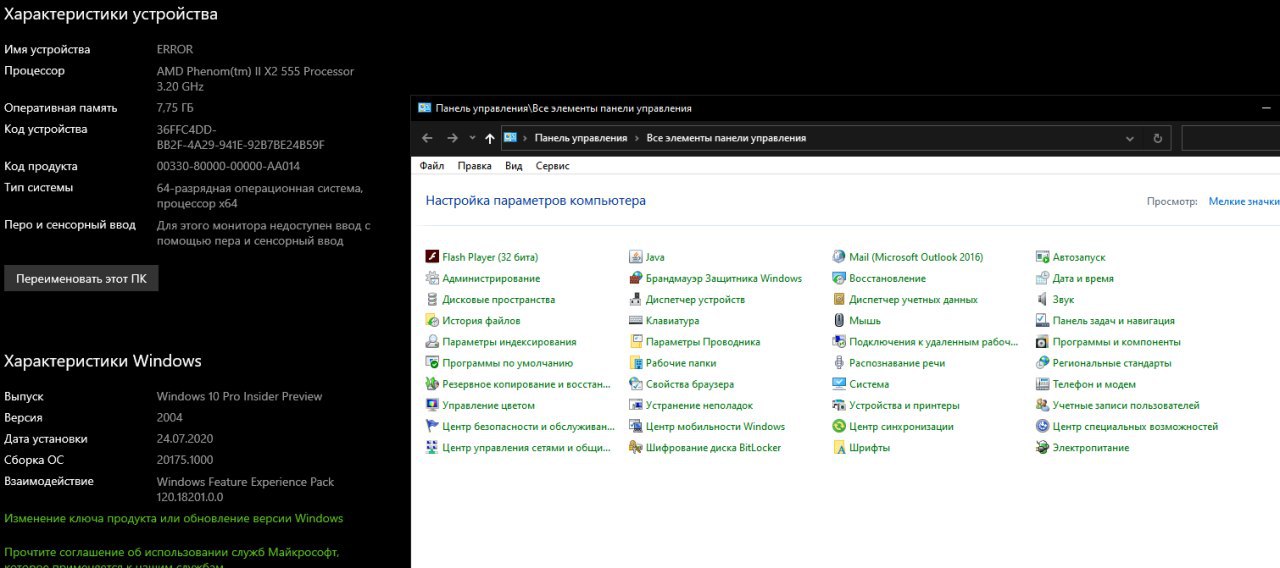Open the Шифрование диска BitLocker icon
The image size is (1280, 568).
pos(636,448)
